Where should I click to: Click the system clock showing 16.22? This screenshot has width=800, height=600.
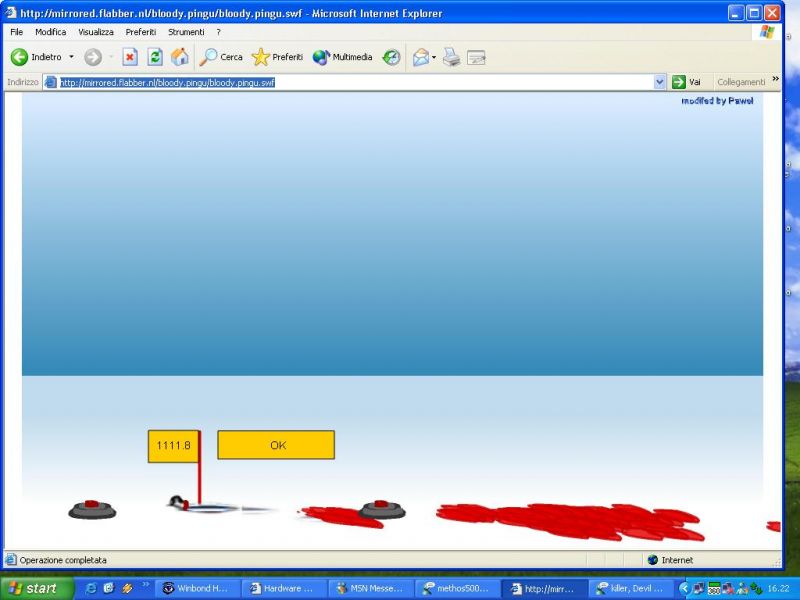[778, 588]
